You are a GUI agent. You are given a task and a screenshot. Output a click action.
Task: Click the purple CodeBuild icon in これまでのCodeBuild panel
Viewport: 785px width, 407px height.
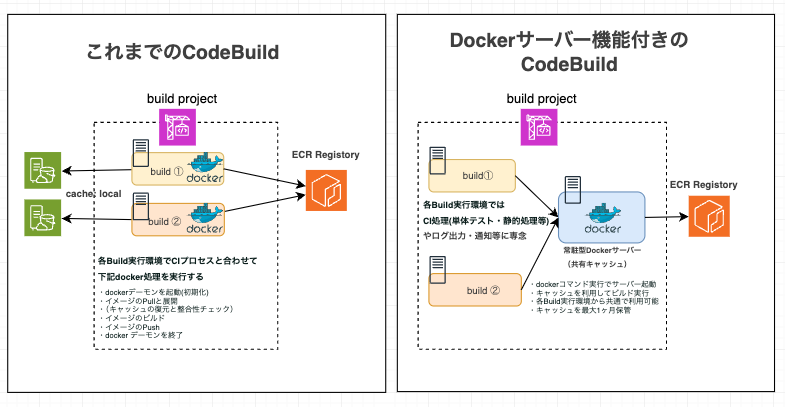(x=177, y=127)
